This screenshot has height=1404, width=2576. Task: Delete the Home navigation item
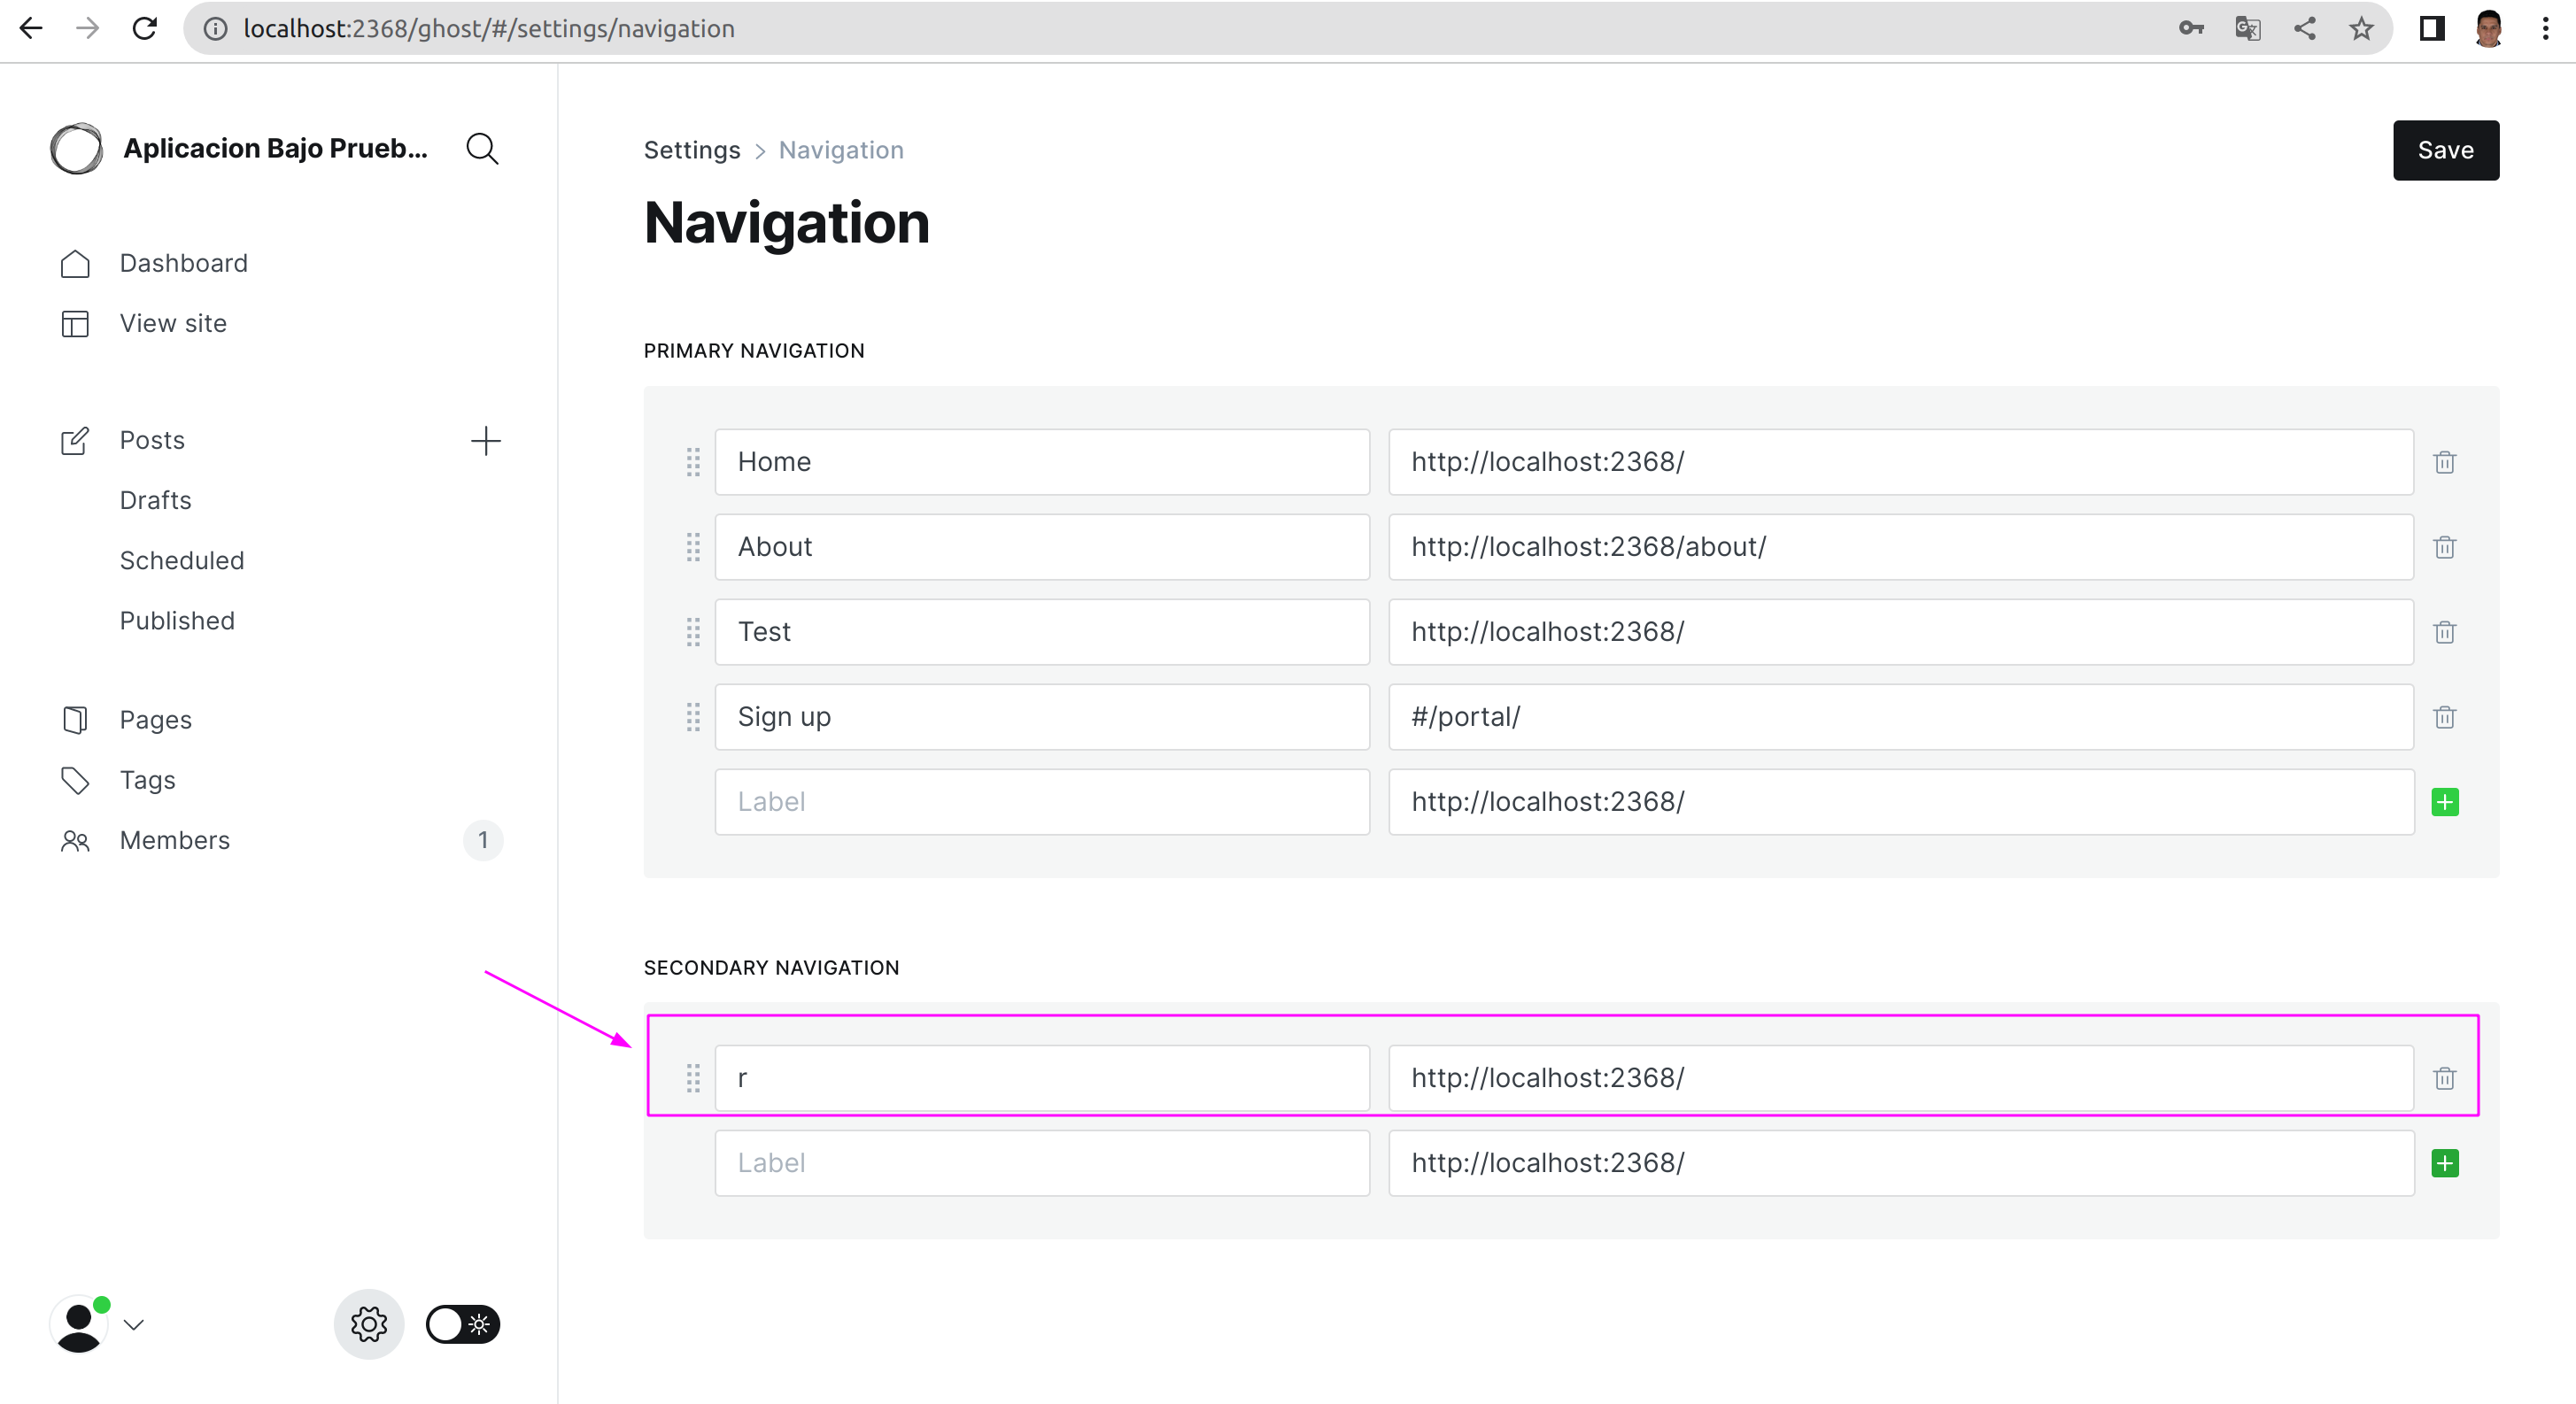(2444, 462)
